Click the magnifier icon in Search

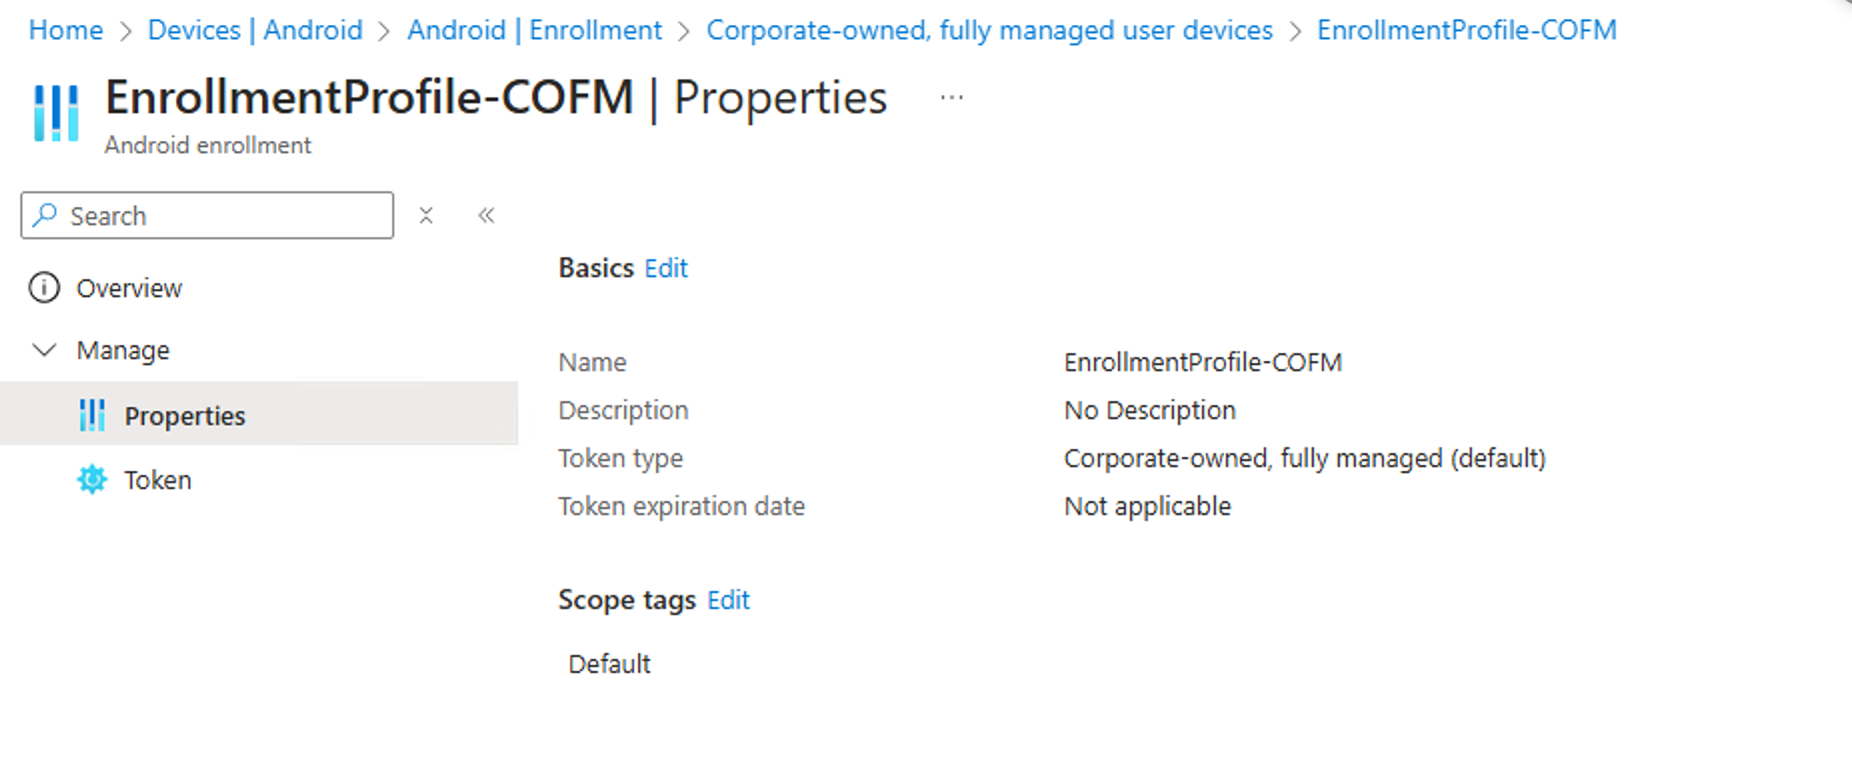[45, 215]
